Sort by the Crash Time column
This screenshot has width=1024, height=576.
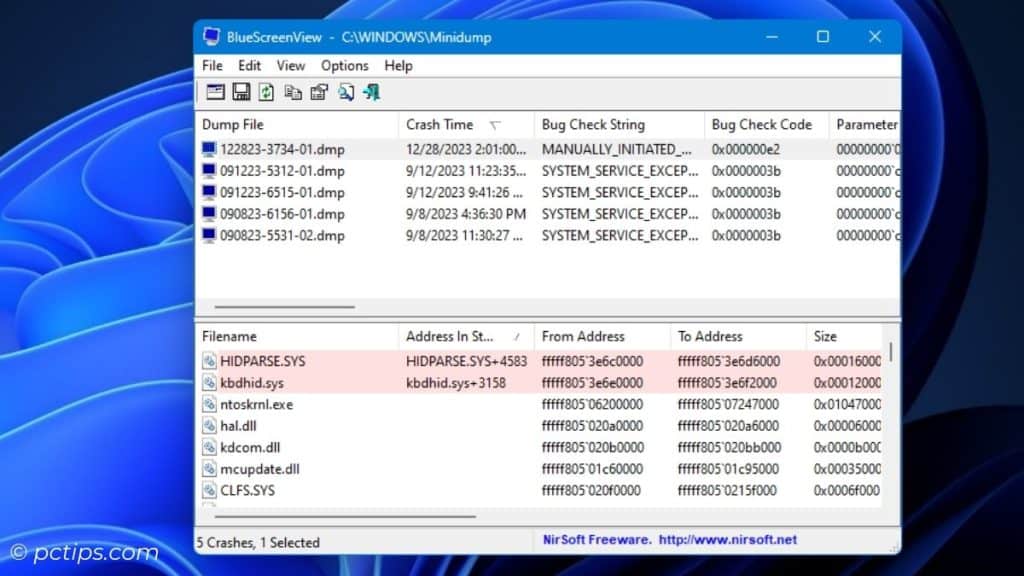tap(440, 124)
